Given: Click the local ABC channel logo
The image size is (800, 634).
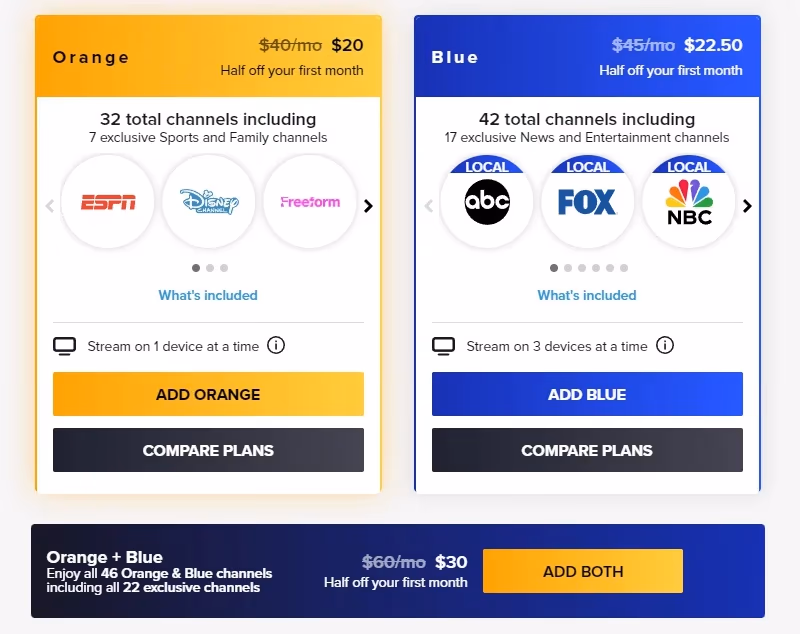Looking at the screenshot, I should [487, 202].
